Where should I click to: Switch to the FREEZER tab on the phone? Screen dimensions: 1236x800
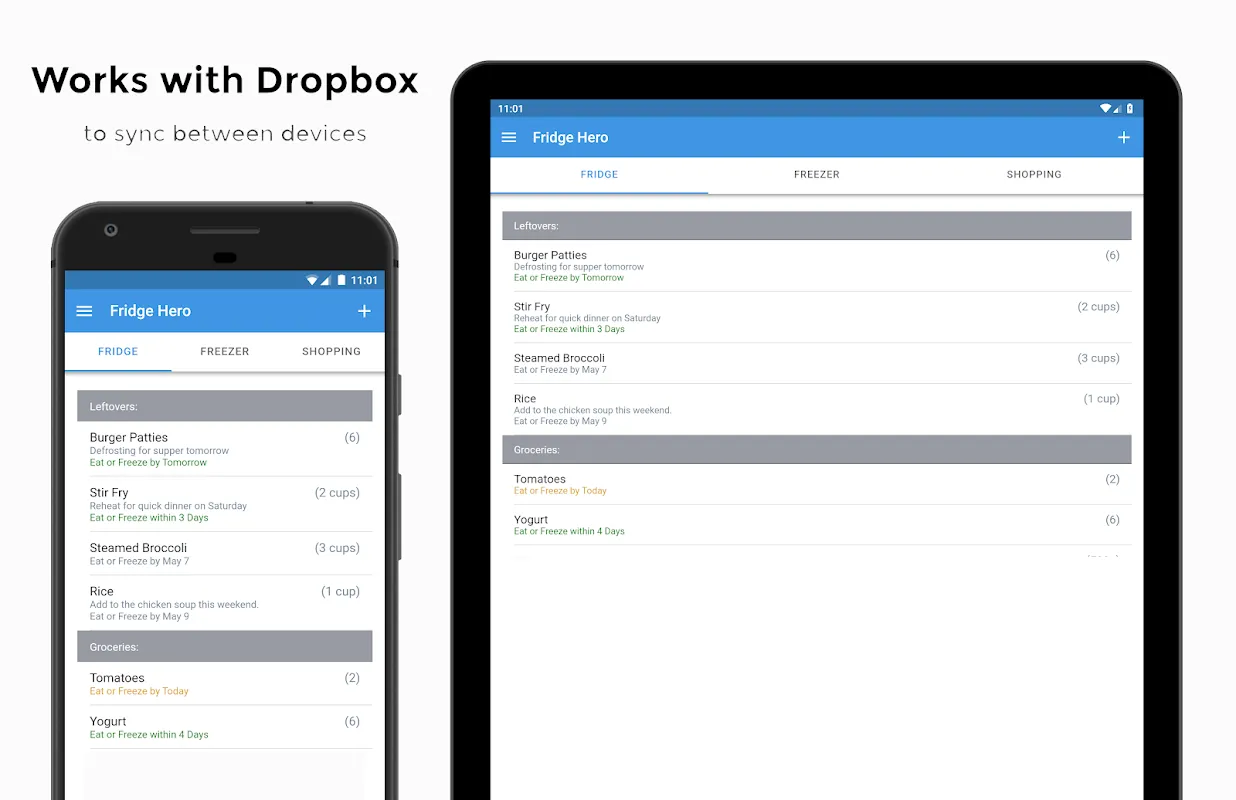pyautogui.click(x=224, y=351)
